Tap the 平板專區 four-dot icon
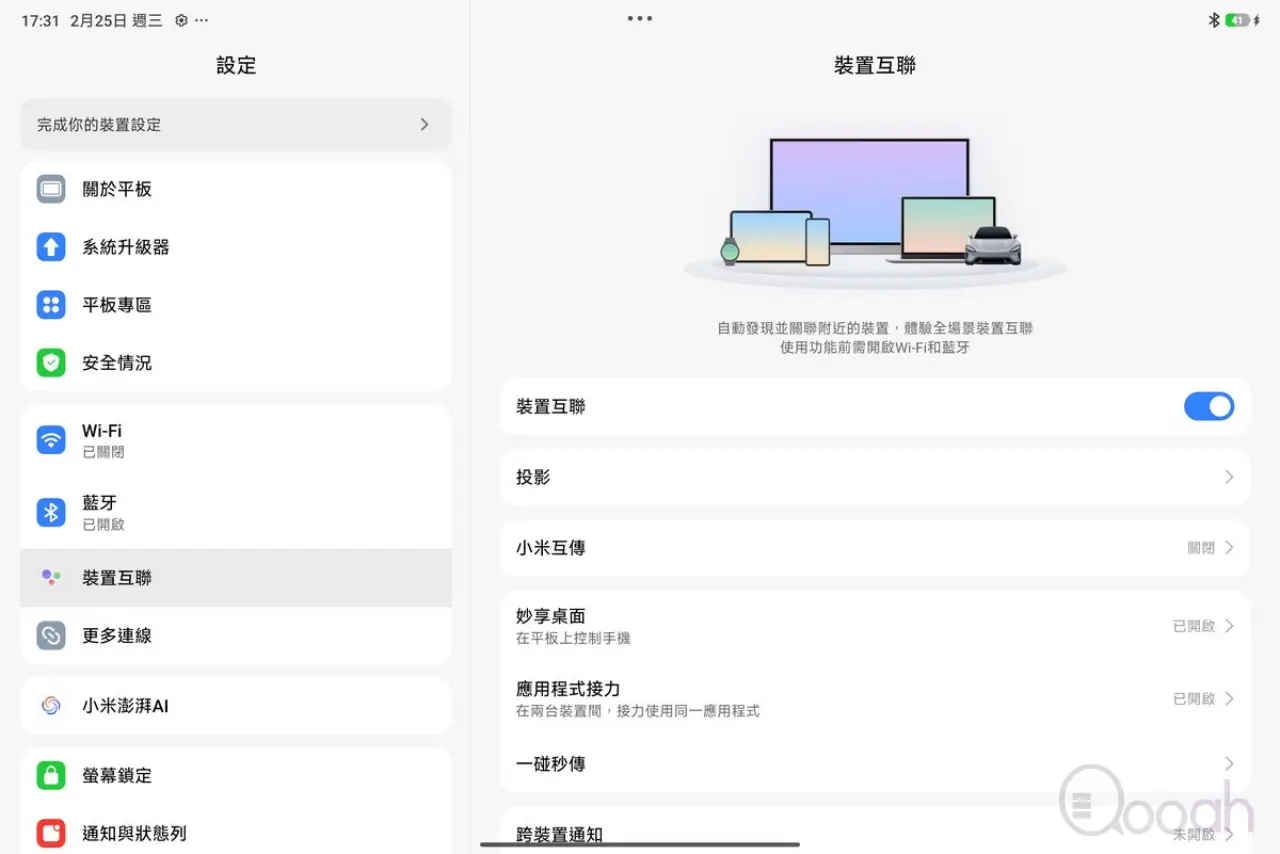The width and height of the screenshot is (1280, 854). coord(51,305)
